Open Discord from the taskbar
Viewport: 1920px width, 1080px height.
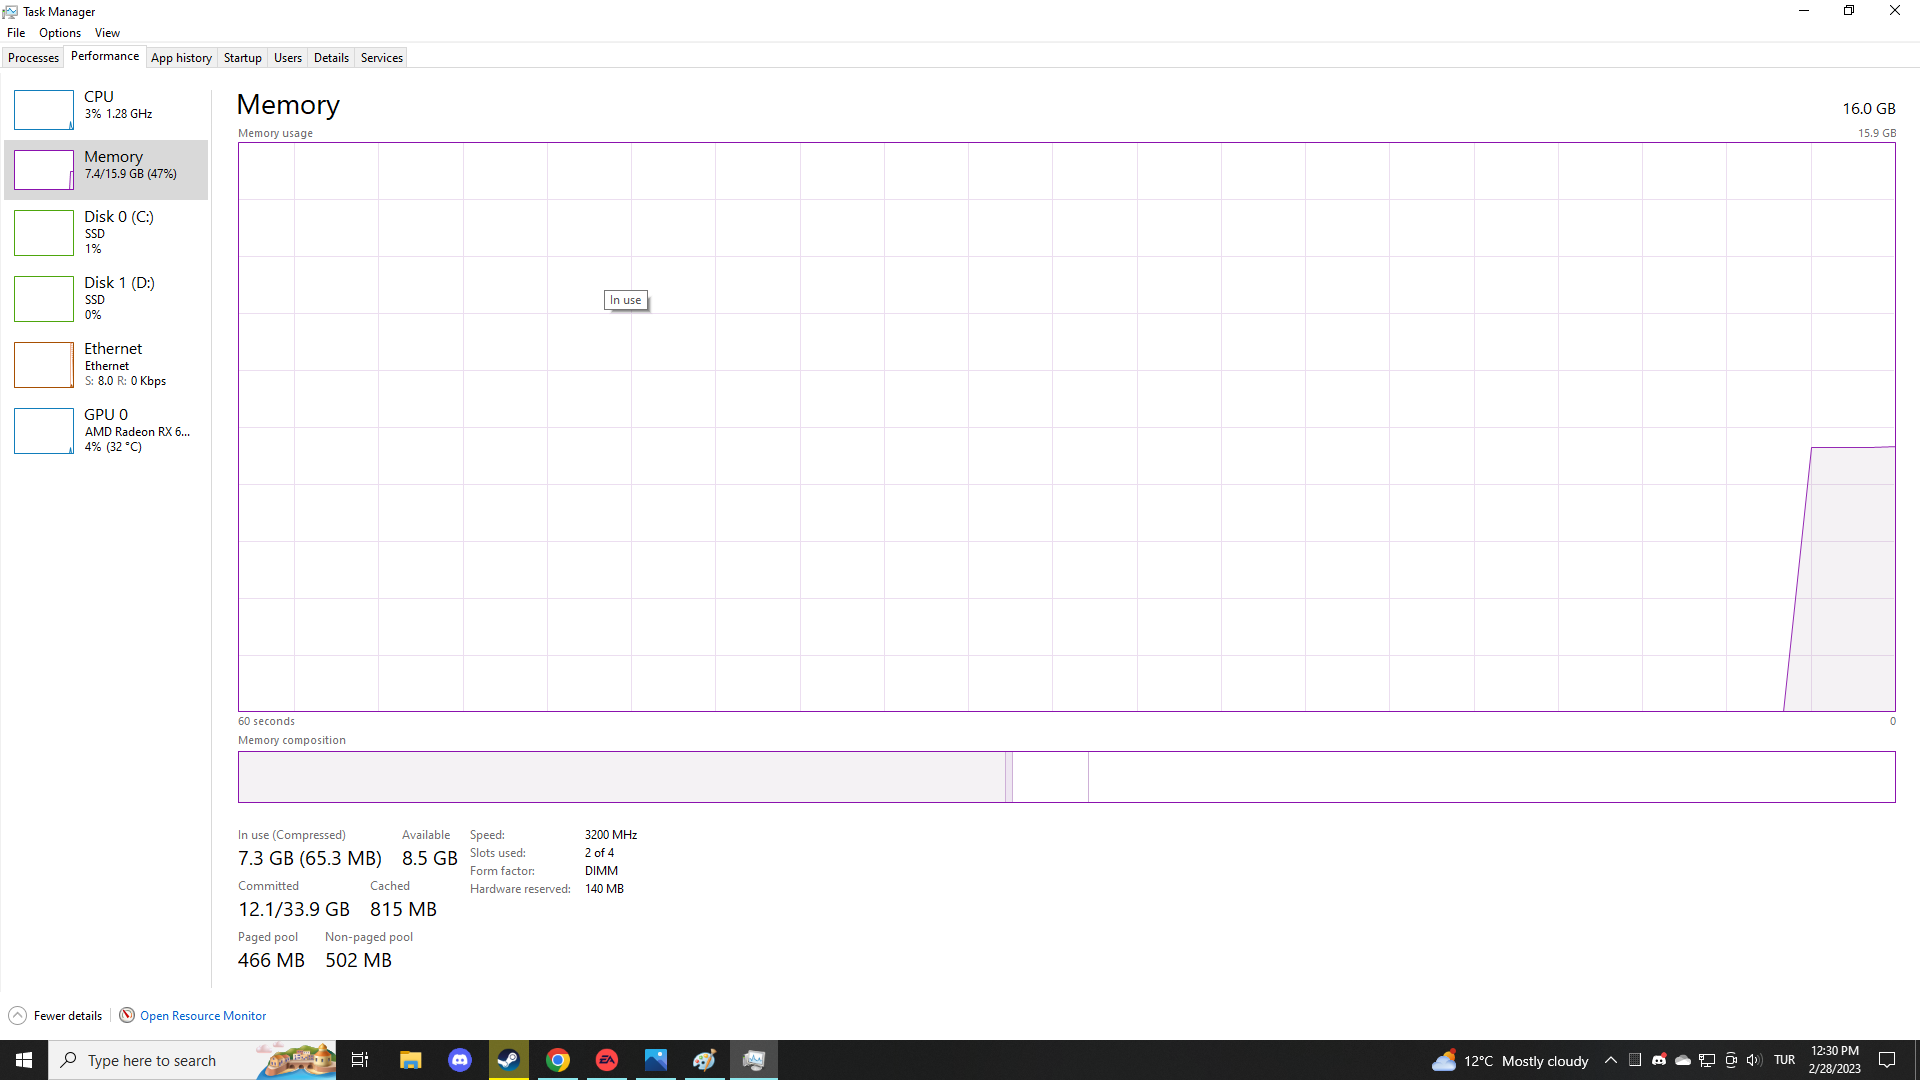click(460, 1060)
